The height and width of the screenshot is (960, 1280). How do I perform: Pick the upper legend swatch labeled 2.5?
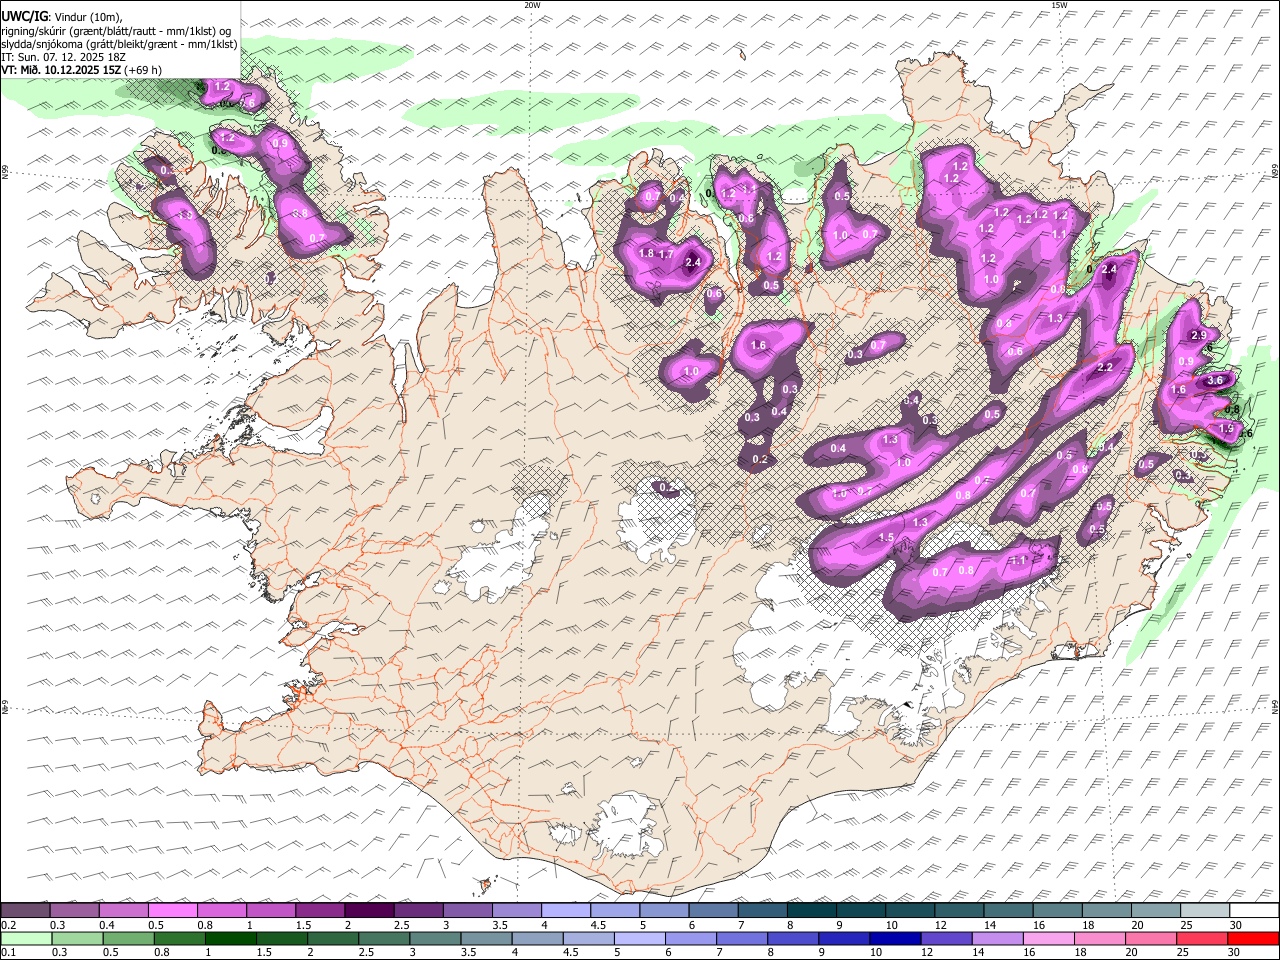[x=418, y=910]
